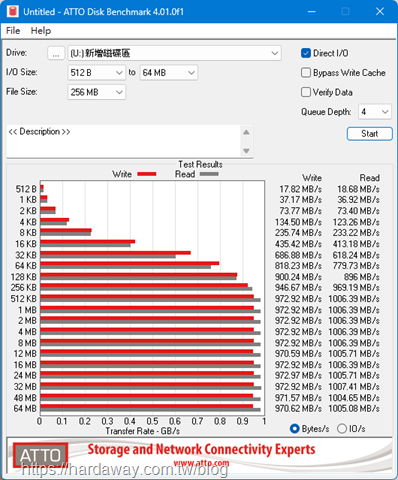Enable Bypass Write Cache checkbox
398x480 pixels.
click(306, 73)
